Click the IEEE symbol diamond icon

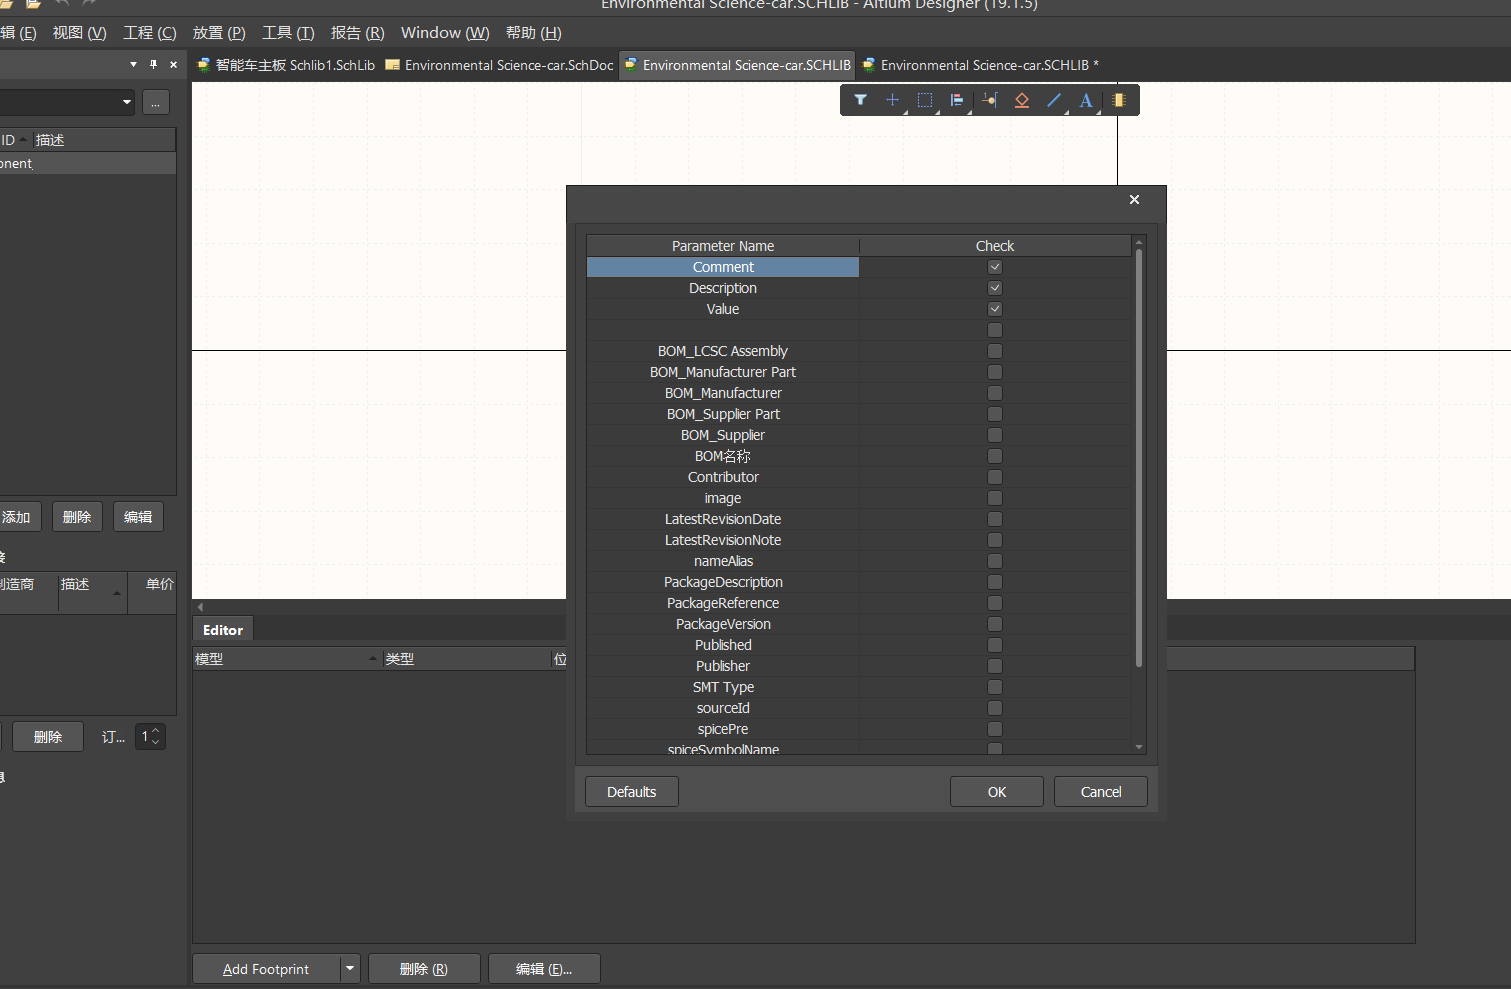click(x=1022, y=100)
